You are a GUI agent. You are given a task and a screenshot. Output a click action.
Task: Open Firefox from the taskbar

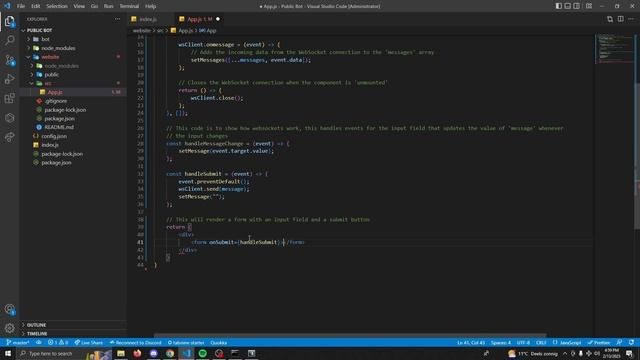(137, 353)
